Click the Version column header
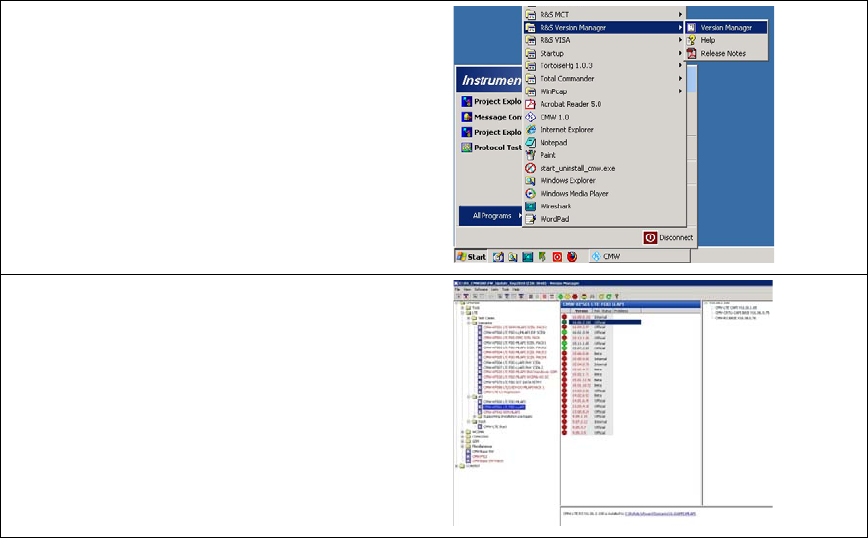Viewport: 868px width, 538px height. click(581, 311)
